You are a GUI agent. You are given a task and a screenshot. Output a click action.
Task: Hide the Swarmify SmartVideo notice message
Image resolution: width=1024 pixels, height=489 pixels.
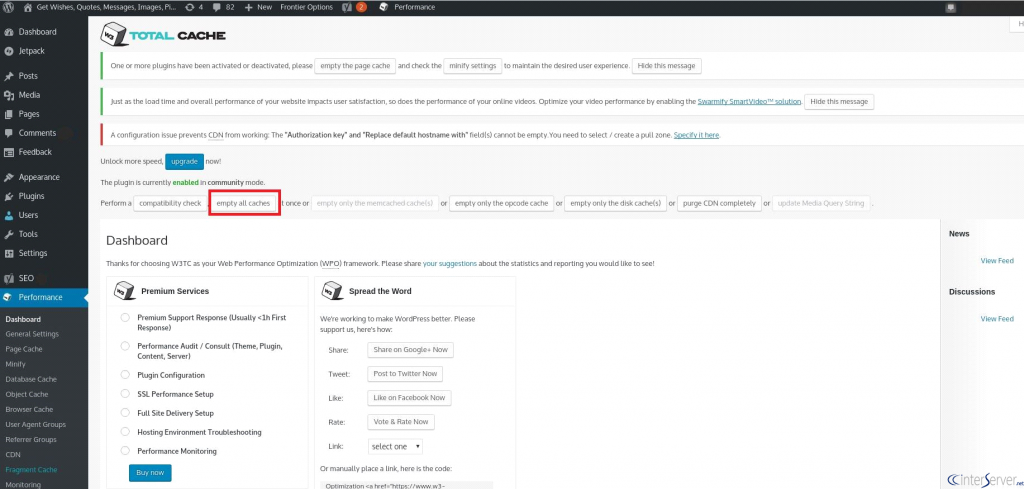(x=839, y=102)
